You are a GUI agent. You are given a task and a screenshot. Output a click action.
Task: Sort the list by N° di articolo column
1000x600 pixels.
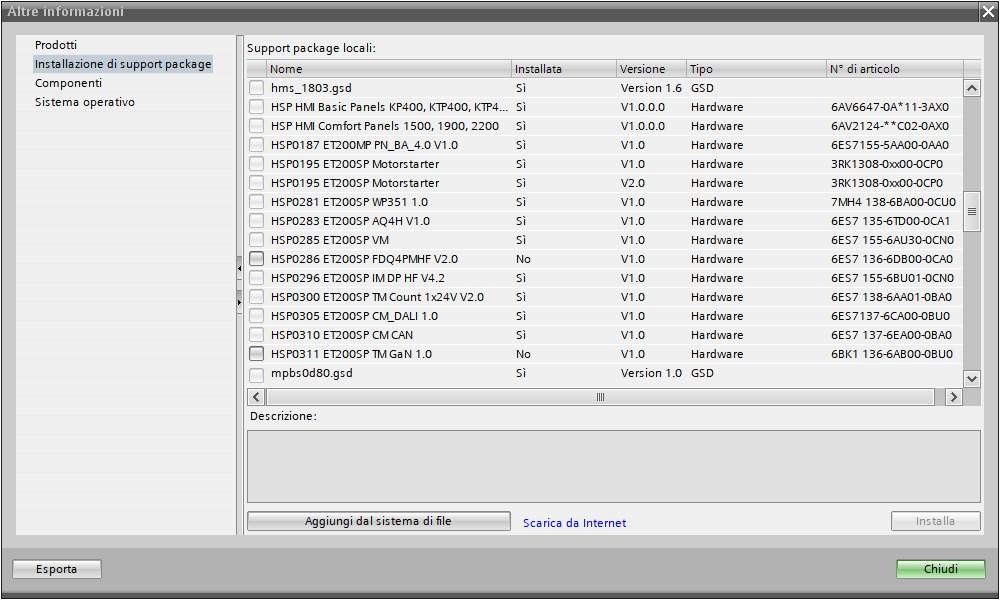pyautogui.click(x=895, y=69)
